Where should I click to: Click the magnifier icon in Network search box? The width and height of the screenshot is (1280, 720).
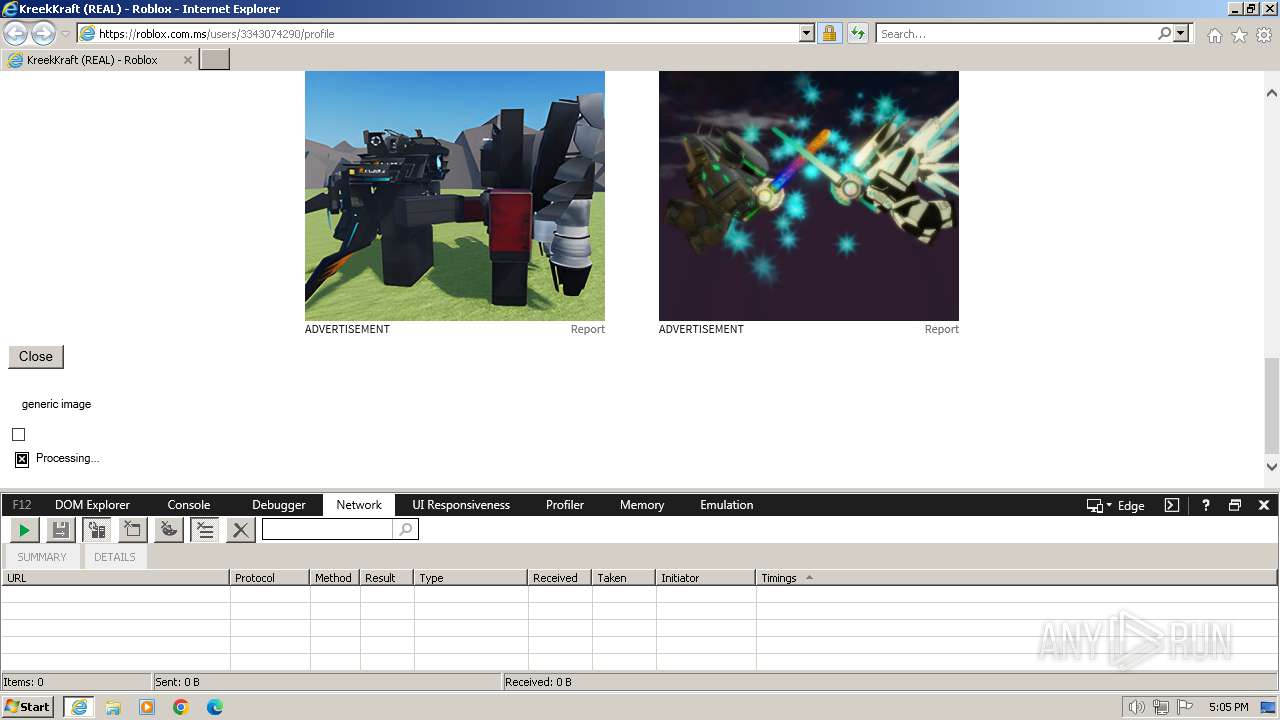pyautogui.click(x=405, y=530)
